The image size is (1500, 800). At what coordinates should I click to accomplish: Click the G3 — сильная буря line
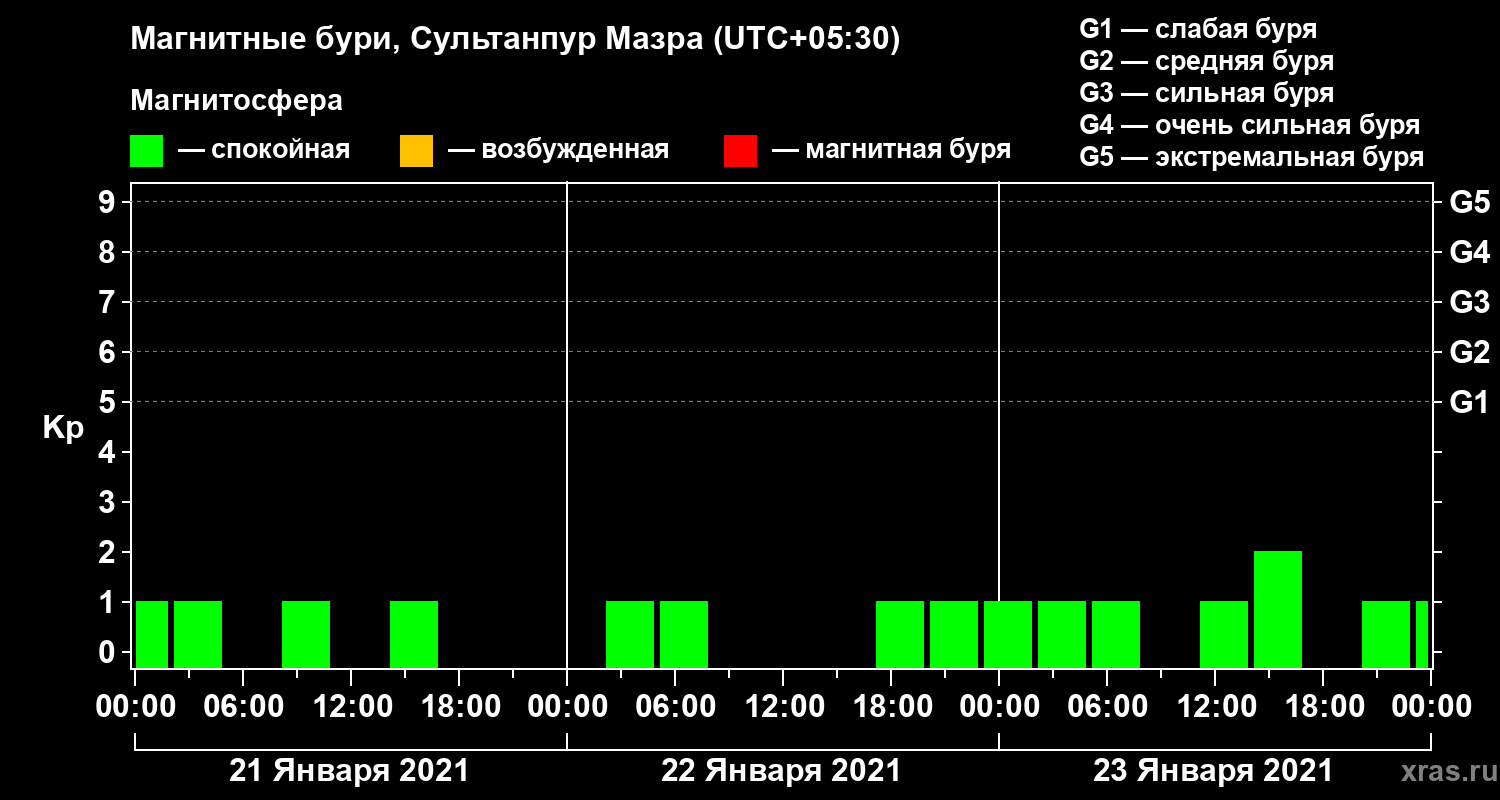tap(1207, 93)
